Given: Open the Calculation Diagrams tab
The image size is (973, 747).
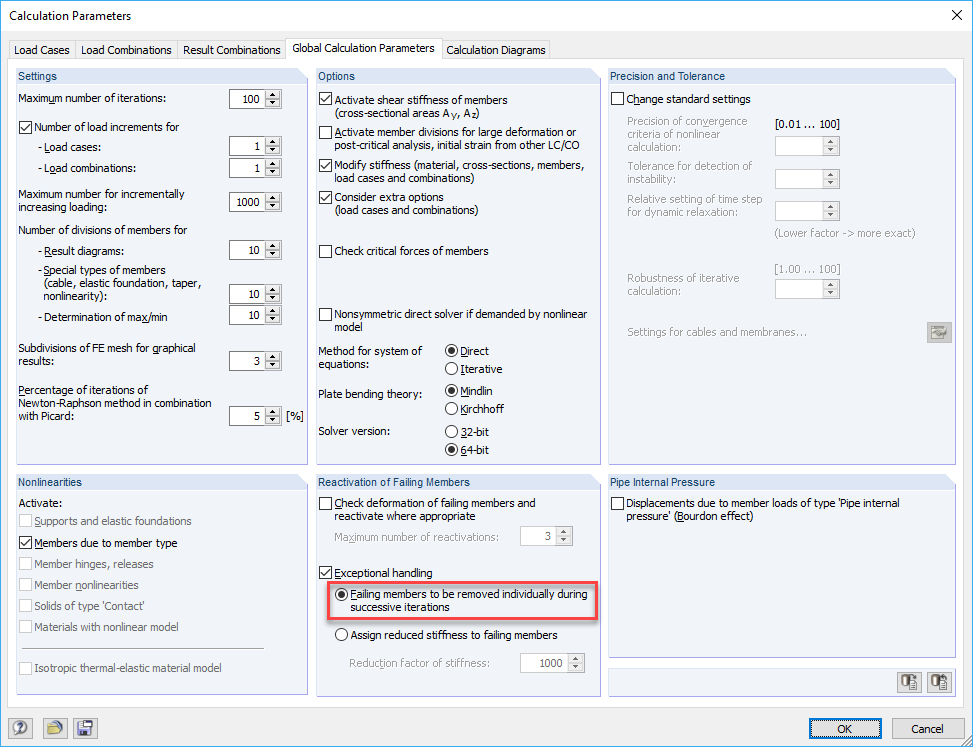Looking at the screenshot, I should tap(495, 48).
